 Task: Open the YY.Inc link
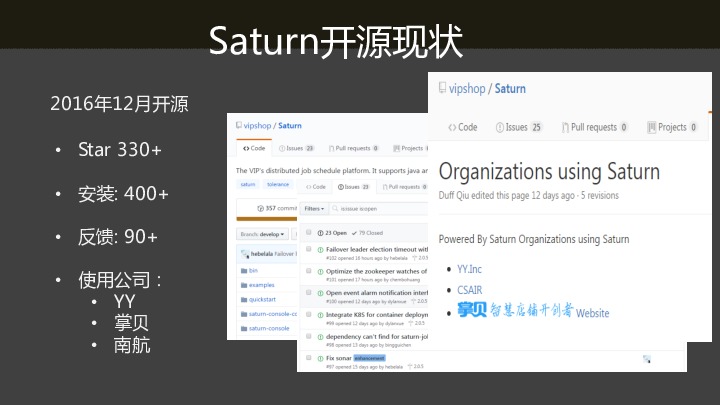click(x=469, y=269)
